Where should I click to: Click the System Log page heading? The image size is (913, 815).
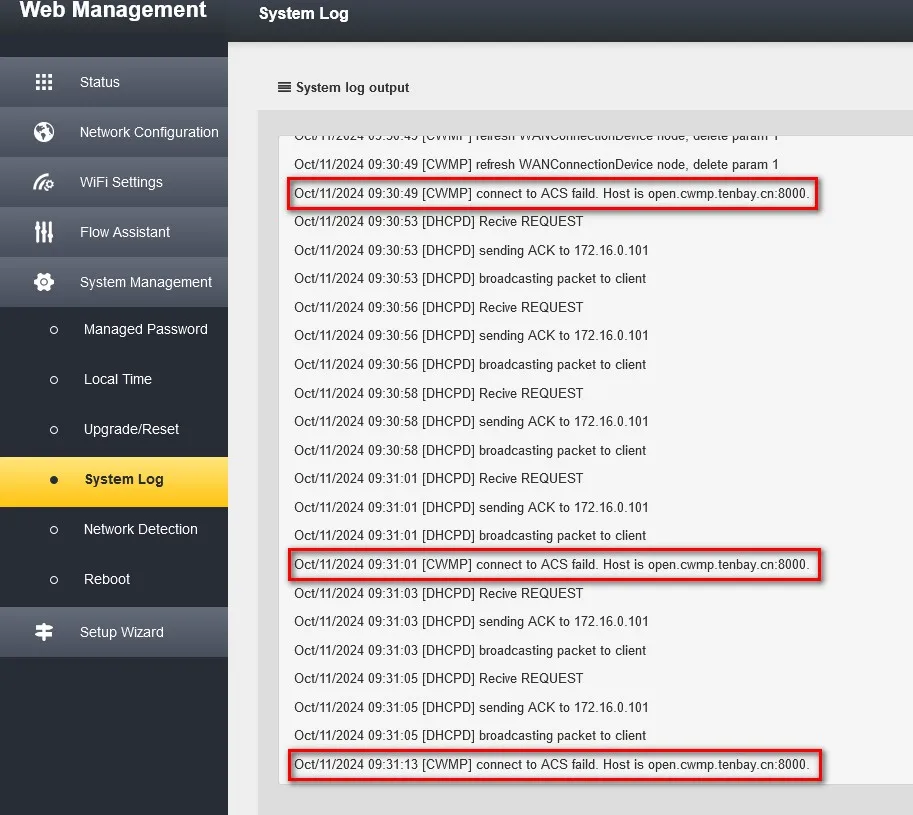pyautogui.click(x=303, y=13)
